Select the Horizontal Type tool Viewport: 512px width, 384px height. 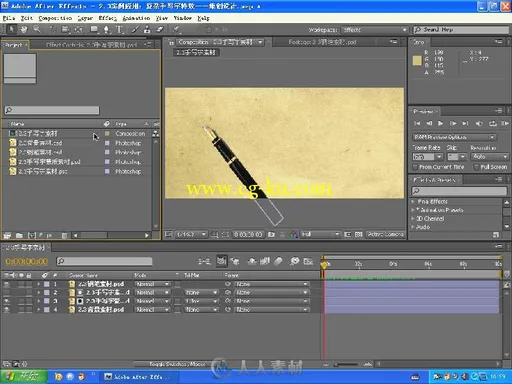[x=119, y=30]
